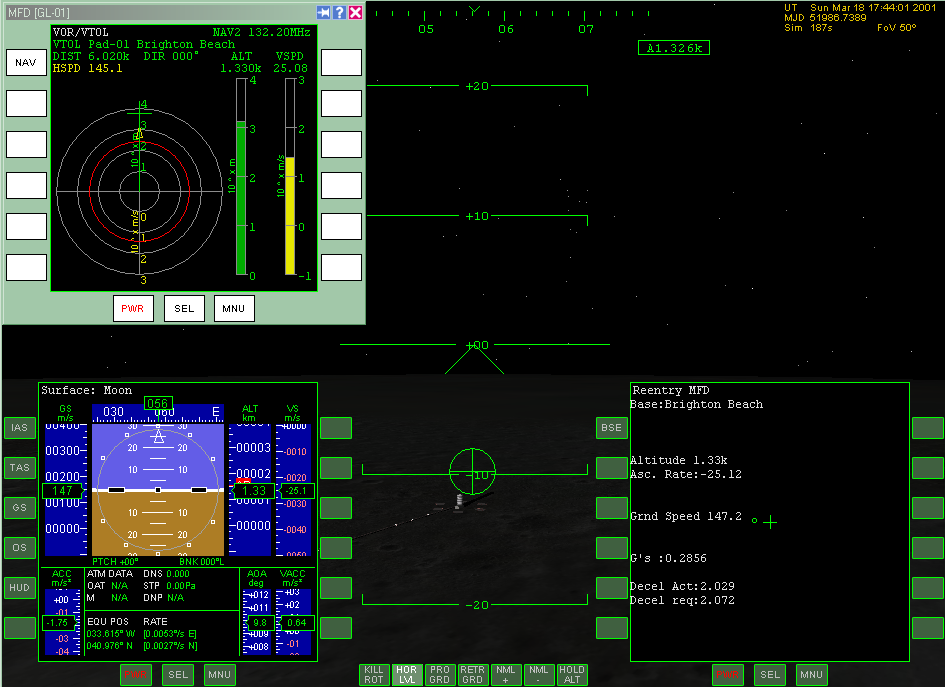This screenshot has height=687, width=945.
Task: Click the HUD button on the Surface MFD
Action: click(19, 588)
